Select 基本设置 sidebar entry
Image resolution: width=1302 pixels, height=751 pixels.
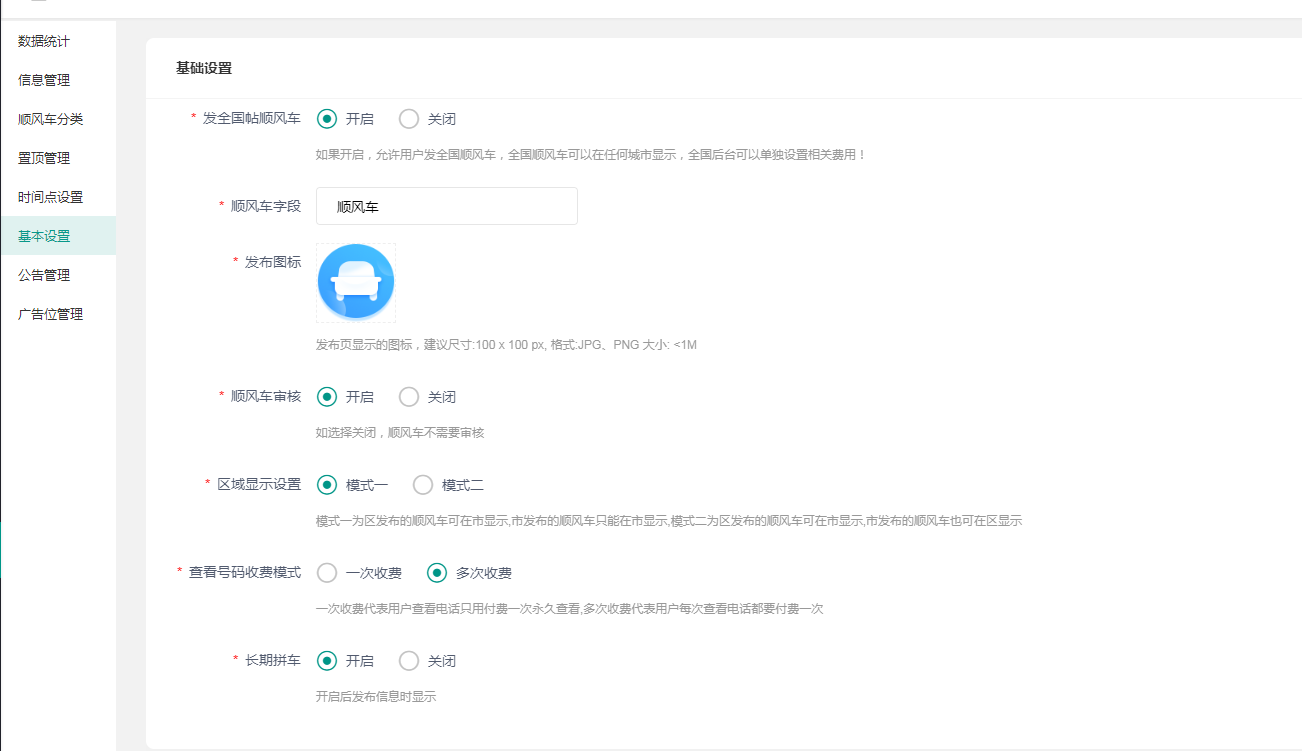tap(44, 236)
